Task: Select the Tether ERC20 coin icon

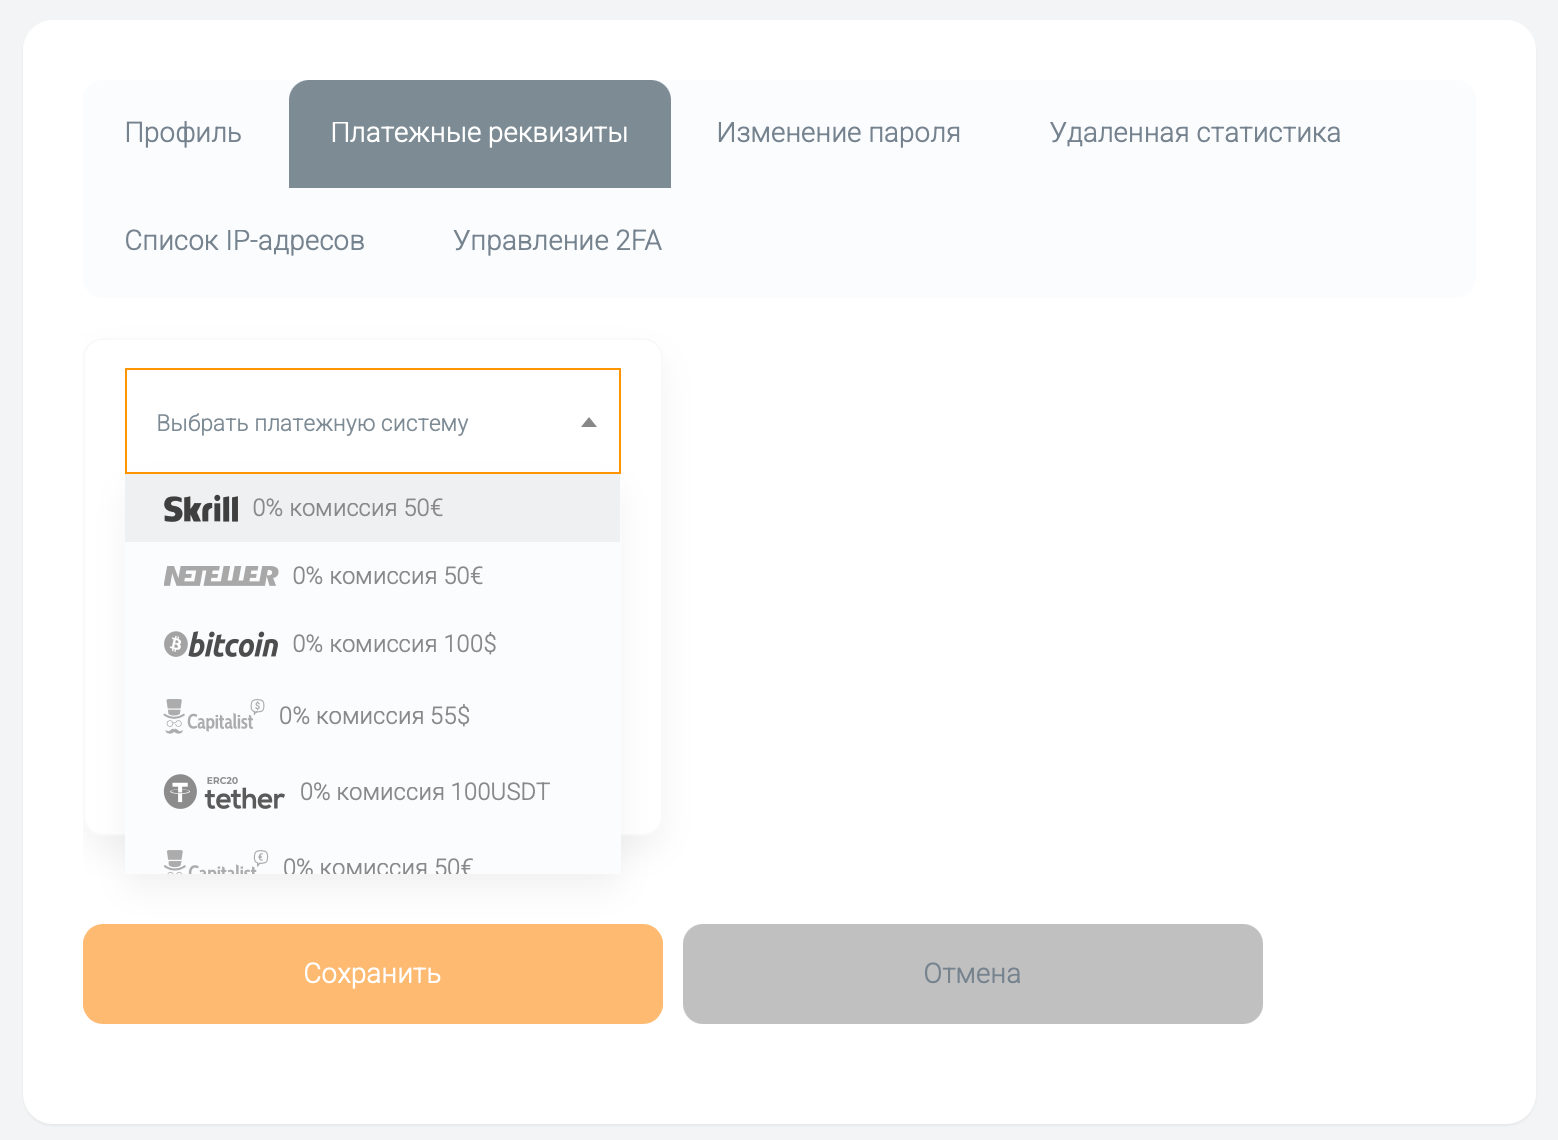Action: click(x=223, y=791)
